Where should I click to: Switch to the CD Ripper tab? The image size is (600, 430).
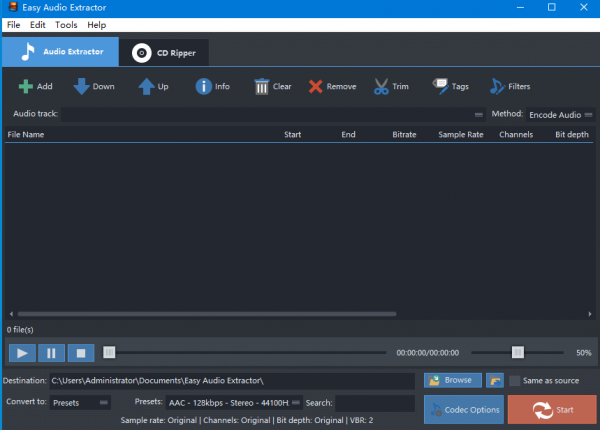pos(164,53)
